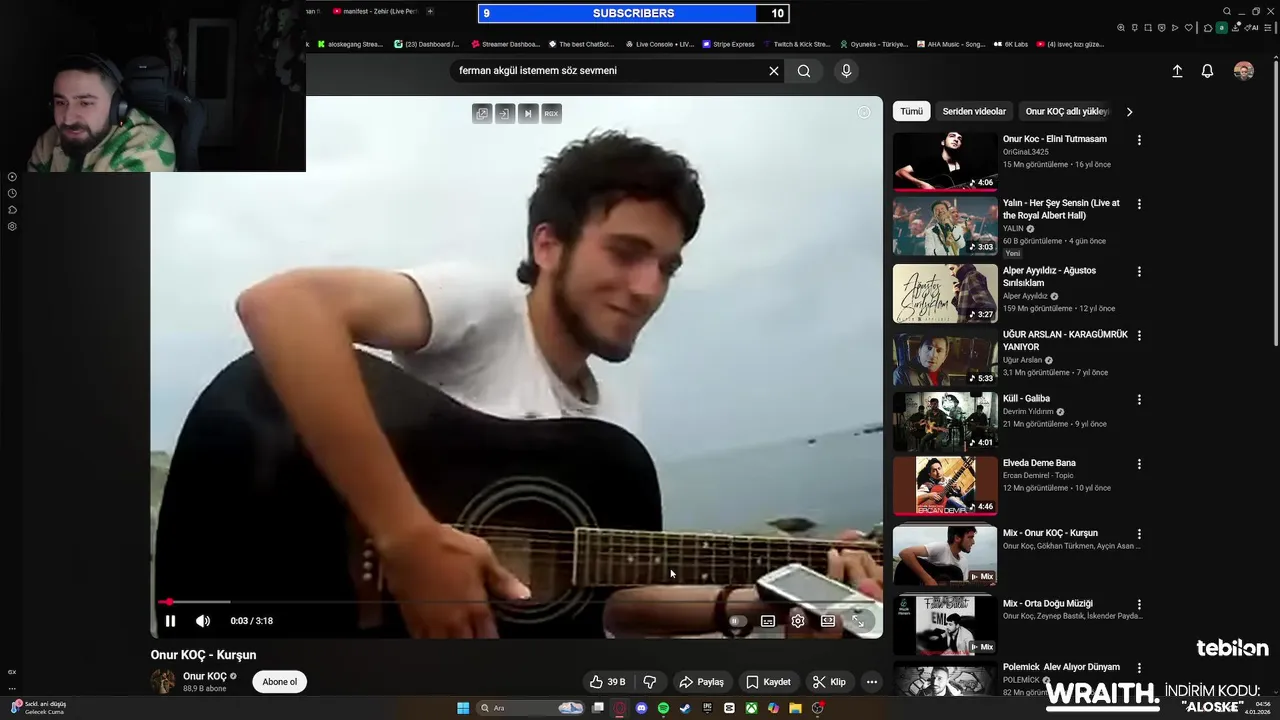1280x720 pixels.
Task: Open the account avatar menu
Action: coord(1244,71)
